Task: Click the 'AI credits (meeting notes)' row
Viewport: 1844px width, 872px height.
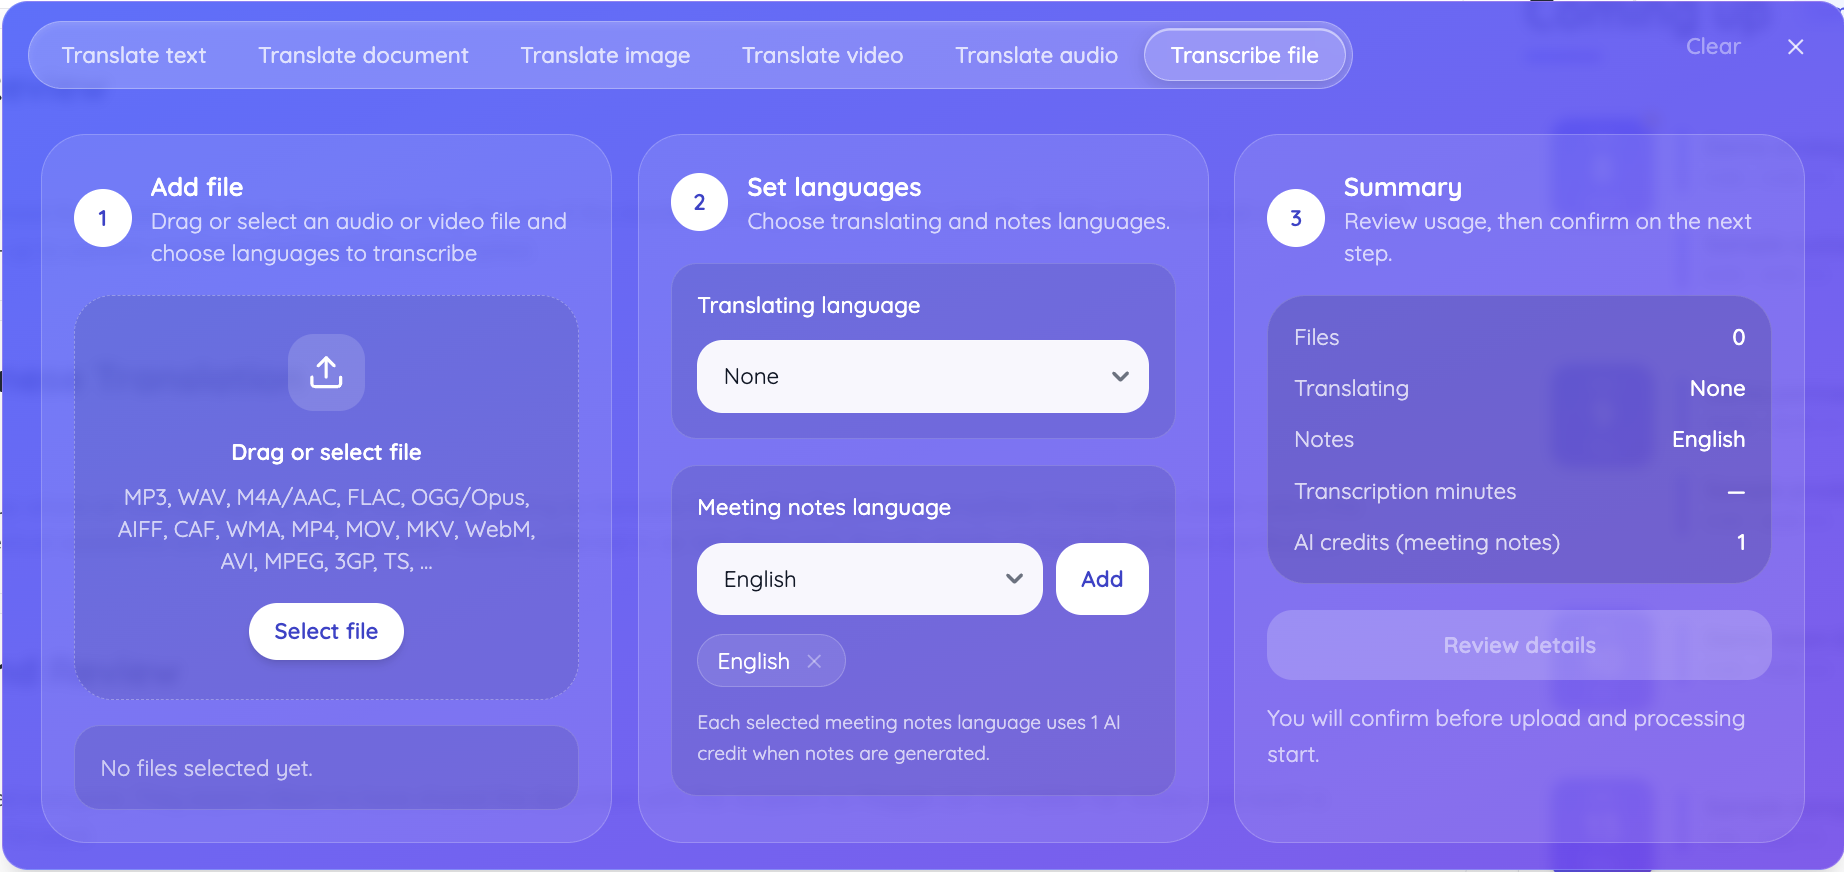Action: click(1519, 542)
